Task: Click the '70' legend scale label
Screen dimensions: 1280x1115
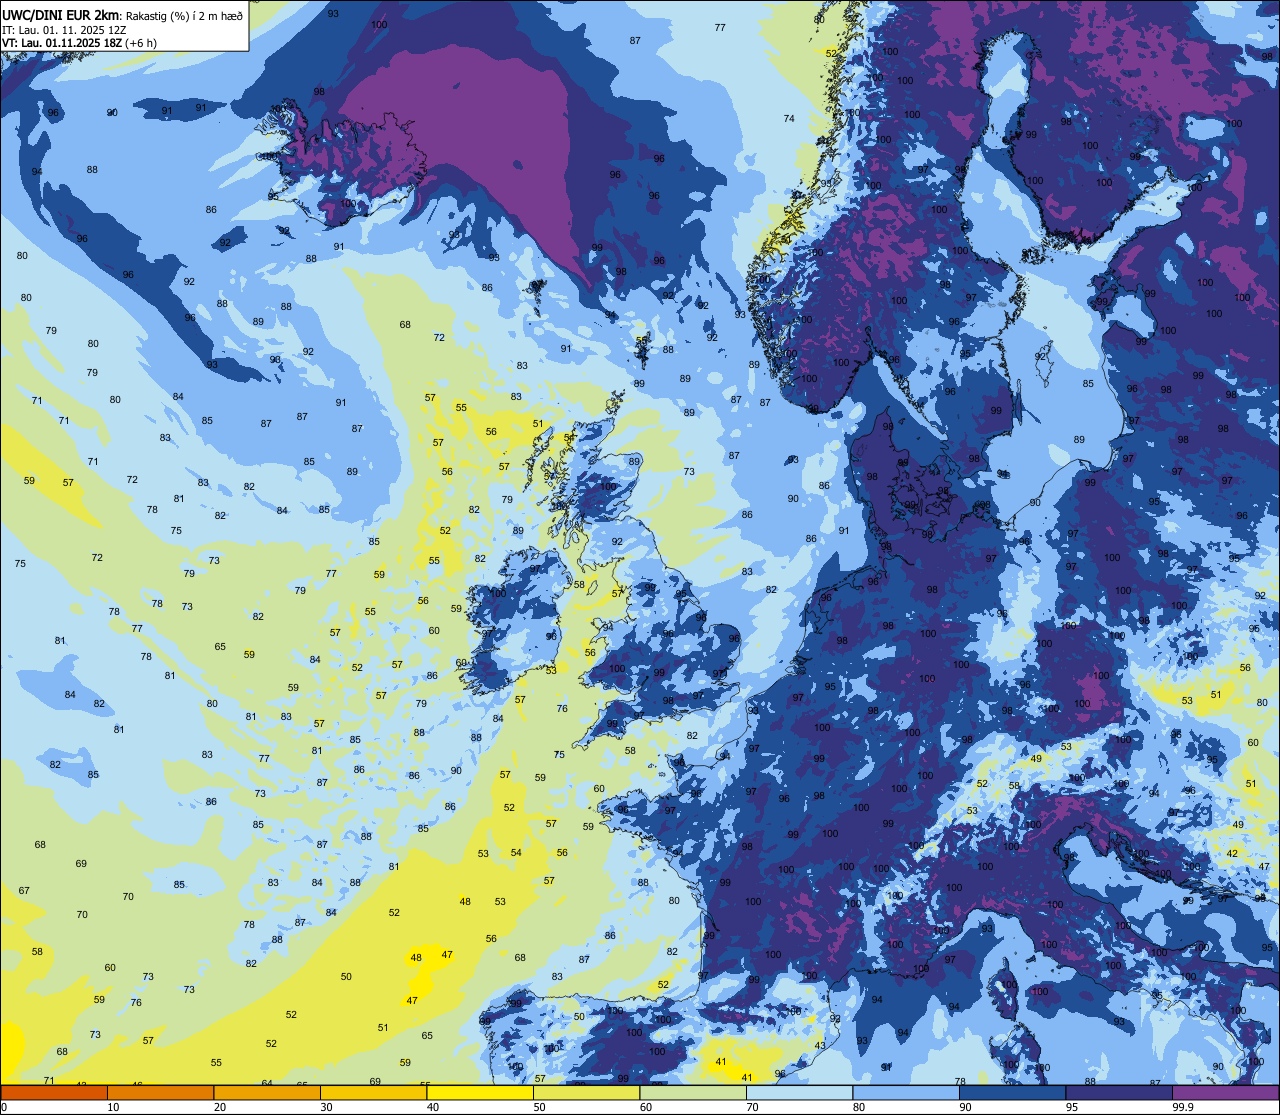Action: [752, 1107]
